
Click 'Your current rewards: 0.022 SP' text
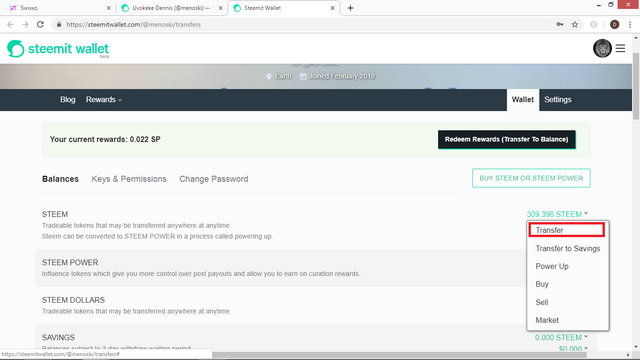click(105, 139)
